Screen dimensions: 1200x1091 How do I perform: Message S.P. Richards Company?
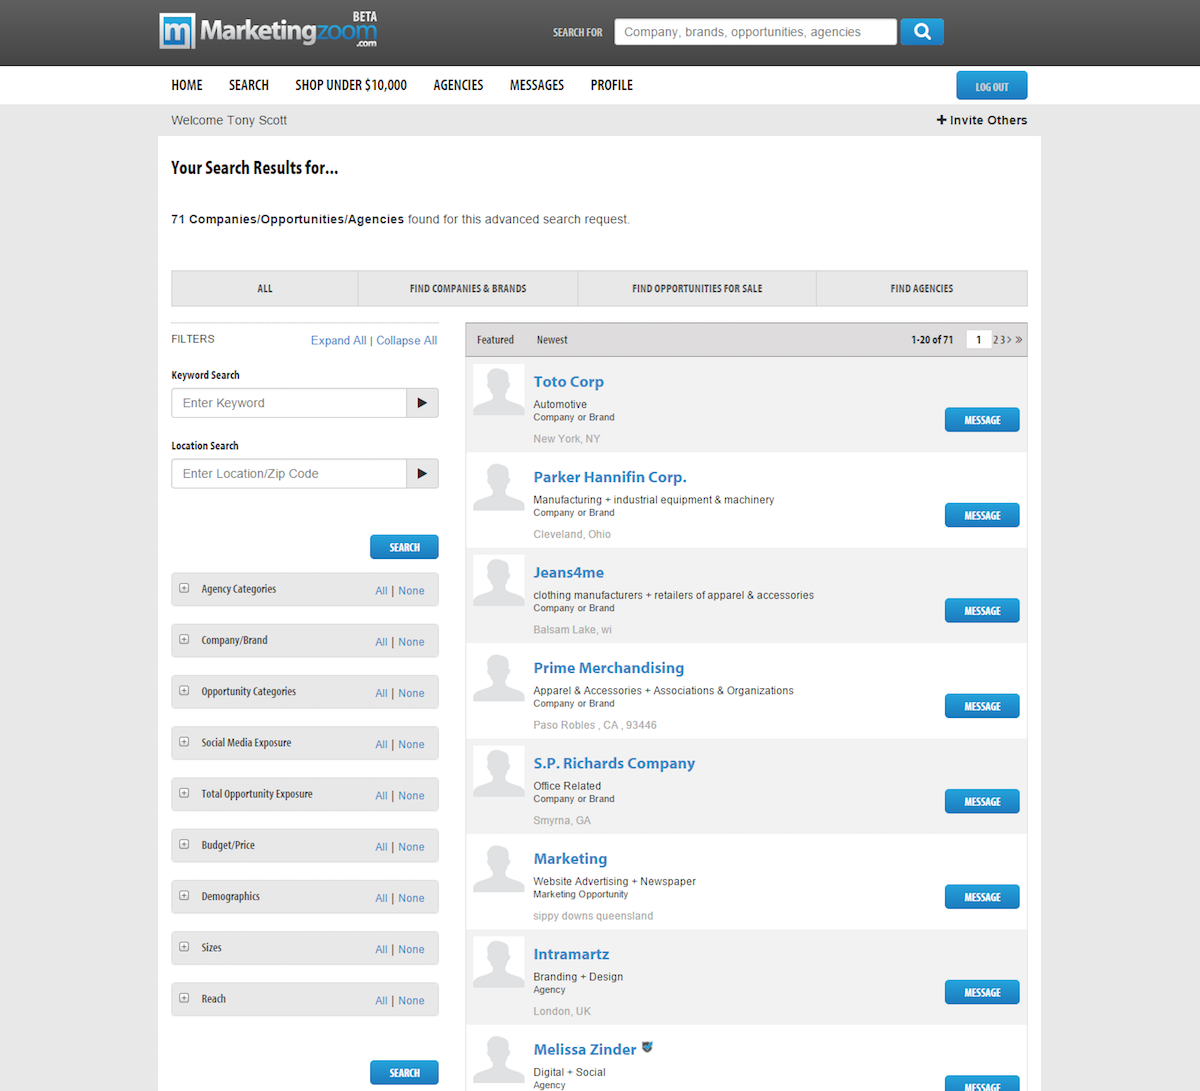click(x=982, y=801)
